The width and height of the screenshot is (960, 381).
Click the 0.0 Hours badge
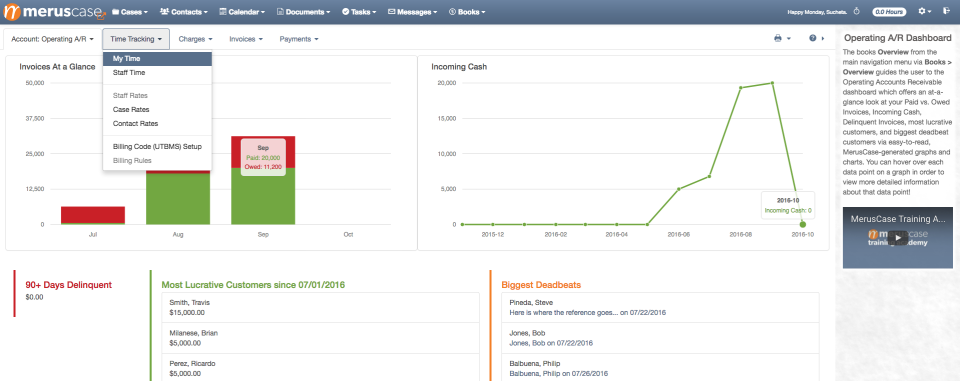pos(889,12)
